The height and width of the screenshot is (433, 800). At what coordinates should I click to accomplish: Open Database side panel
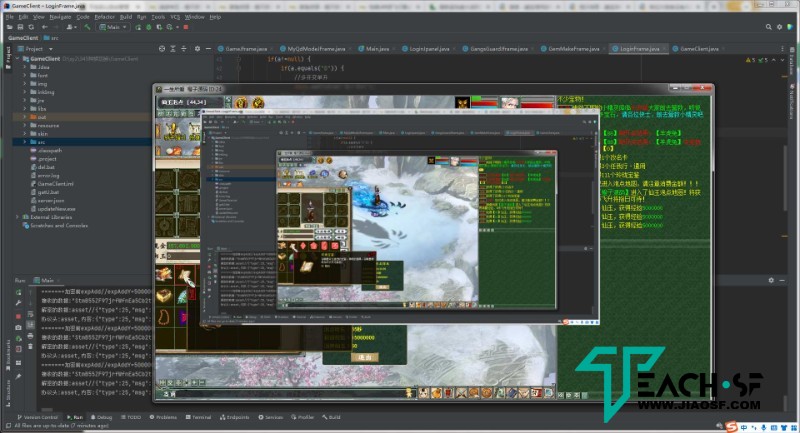[792, 60]
